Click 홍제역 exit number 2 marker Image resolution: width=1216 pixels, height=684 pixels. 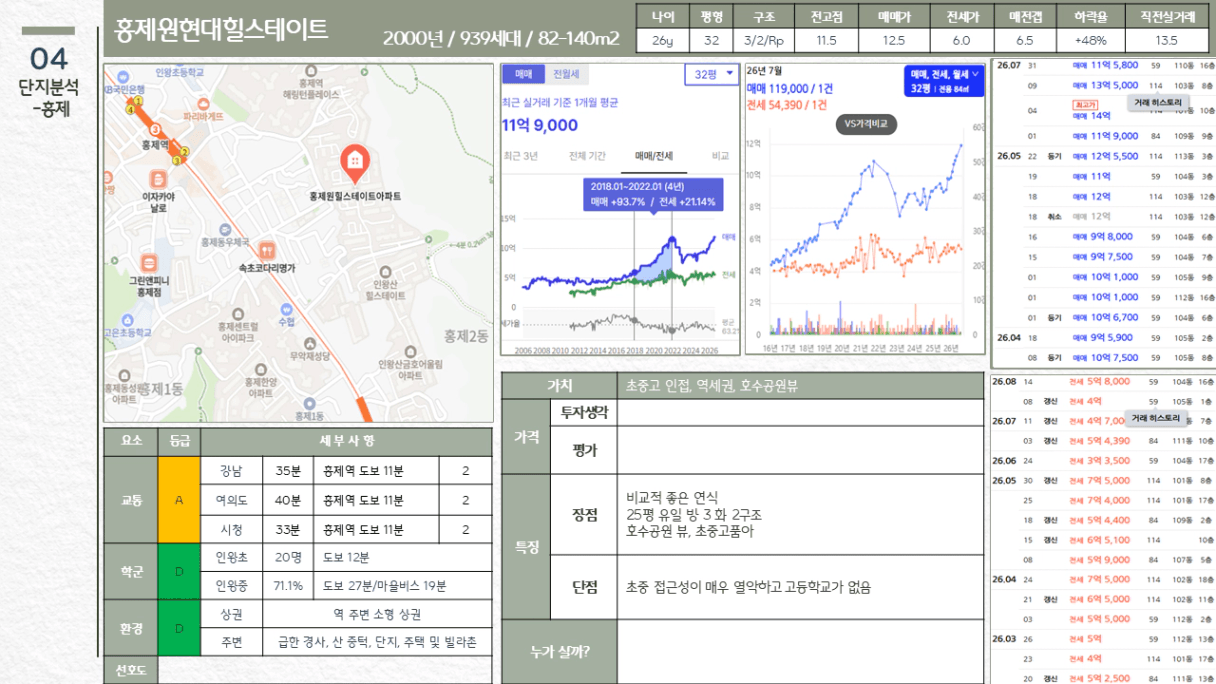pos(185,152)
